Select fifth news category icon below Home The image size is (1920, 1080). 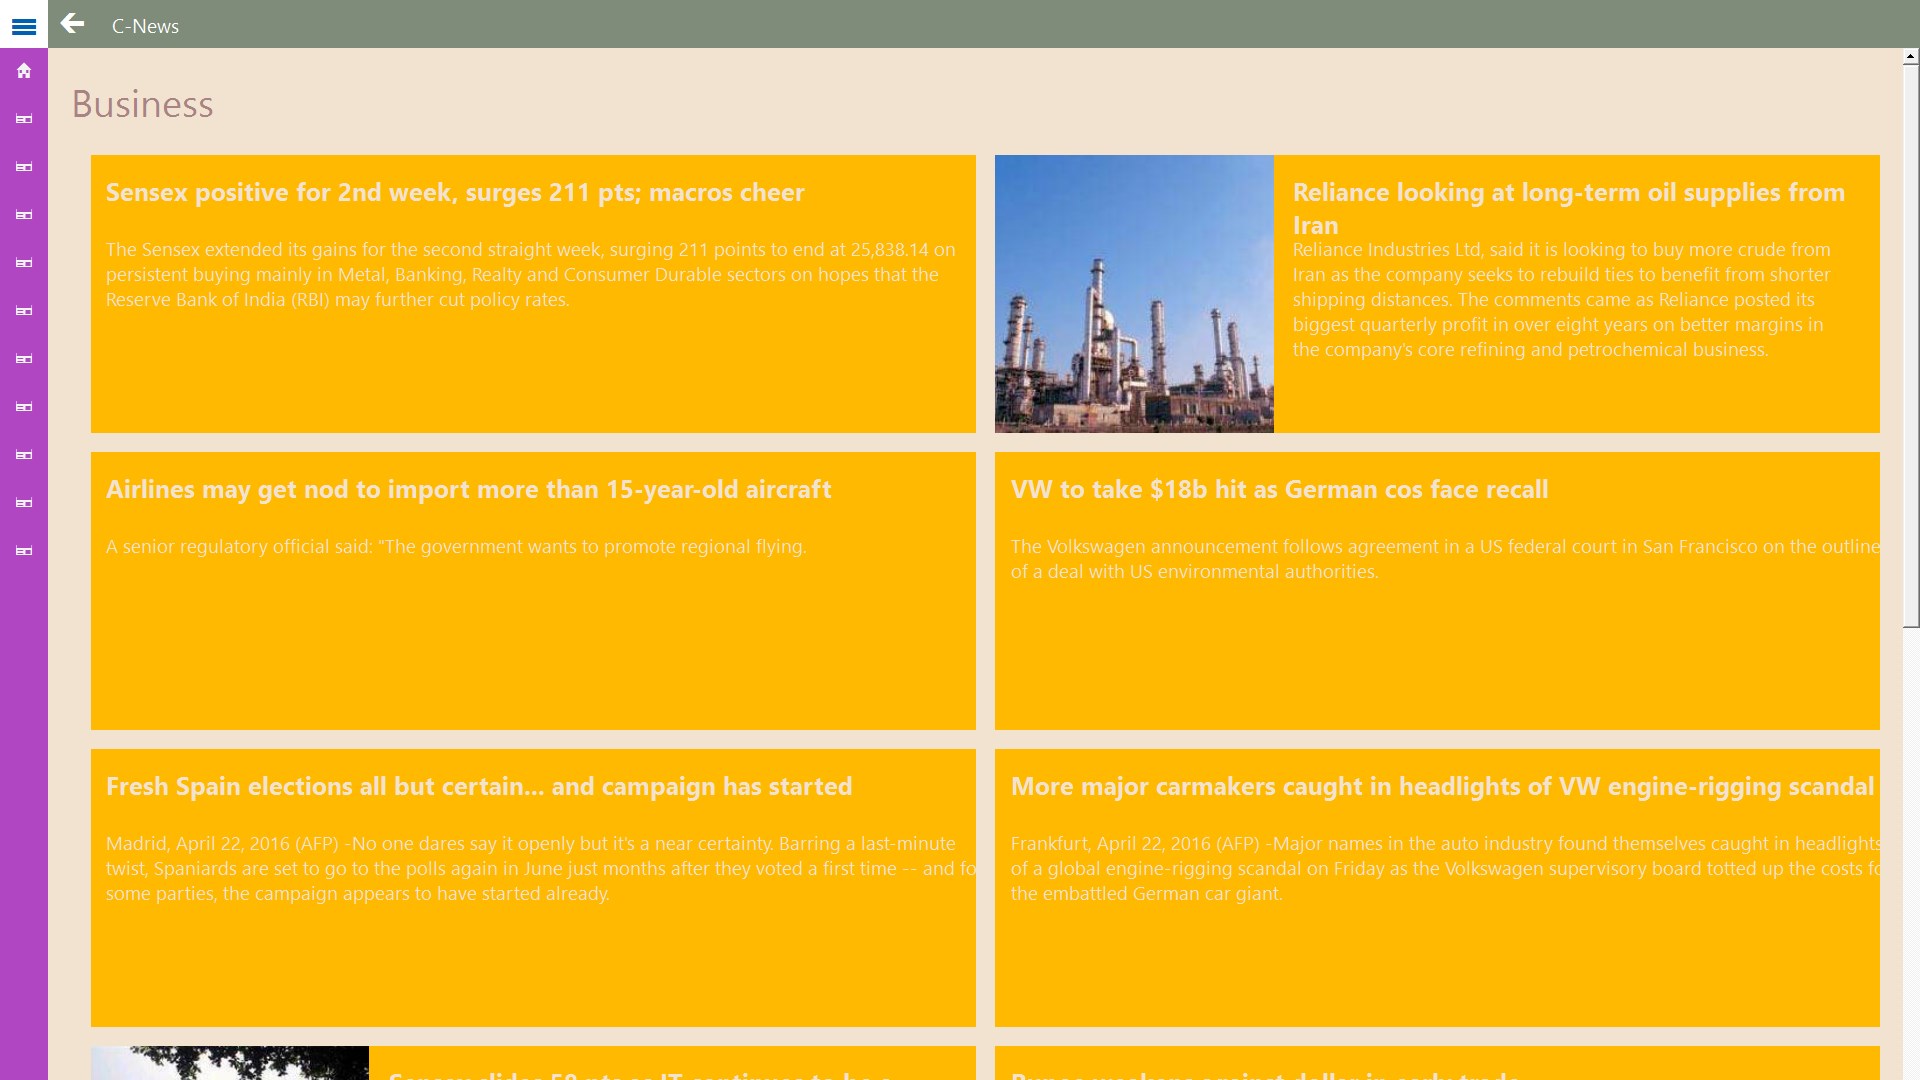click(x=24, y=311)
